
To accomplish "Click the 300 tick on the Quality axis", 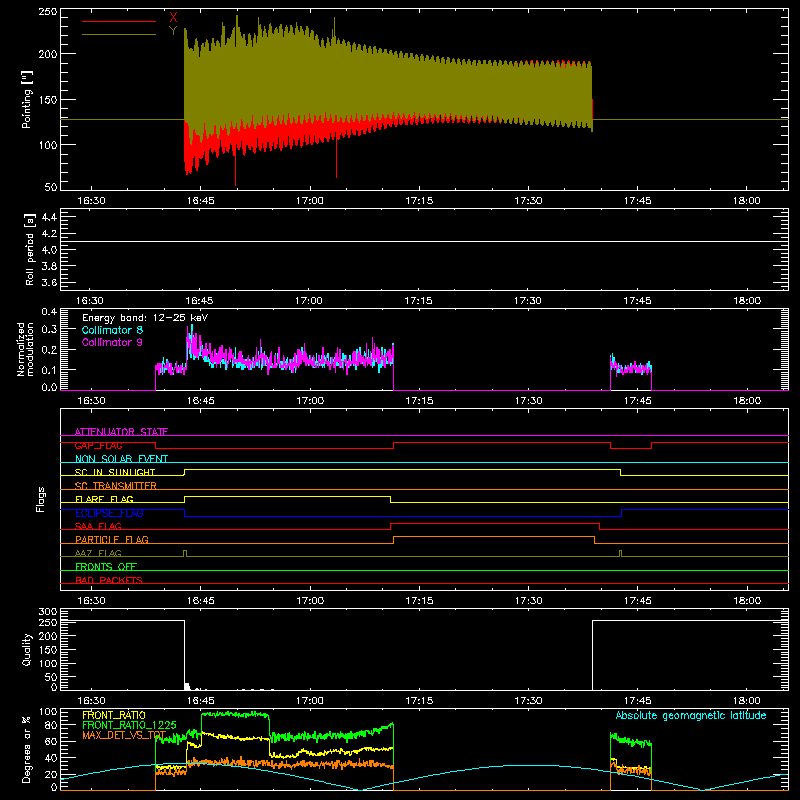I will click(x=48, y=612).
